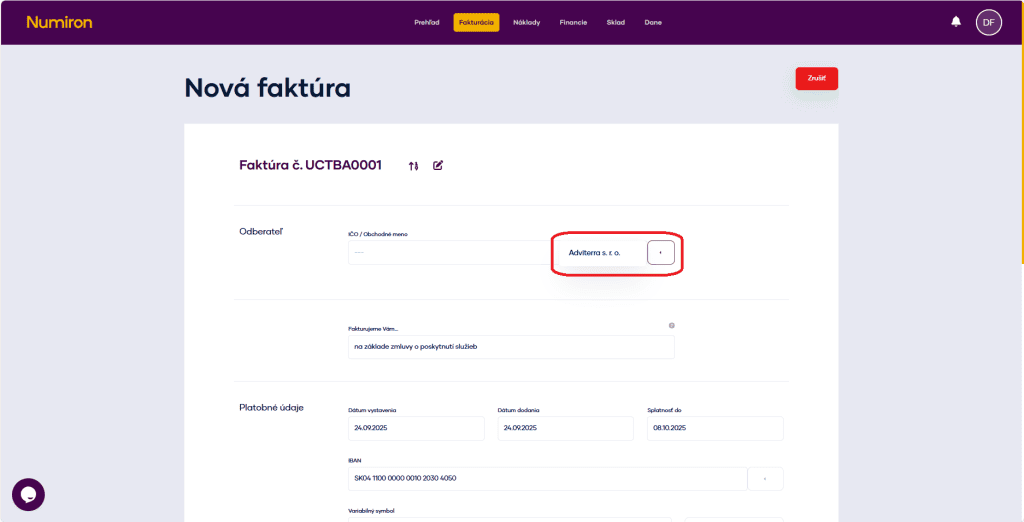The height and width of the screenshot is (522, 1024).
Task: Open the Náklady tab
Action: [526, 22]
